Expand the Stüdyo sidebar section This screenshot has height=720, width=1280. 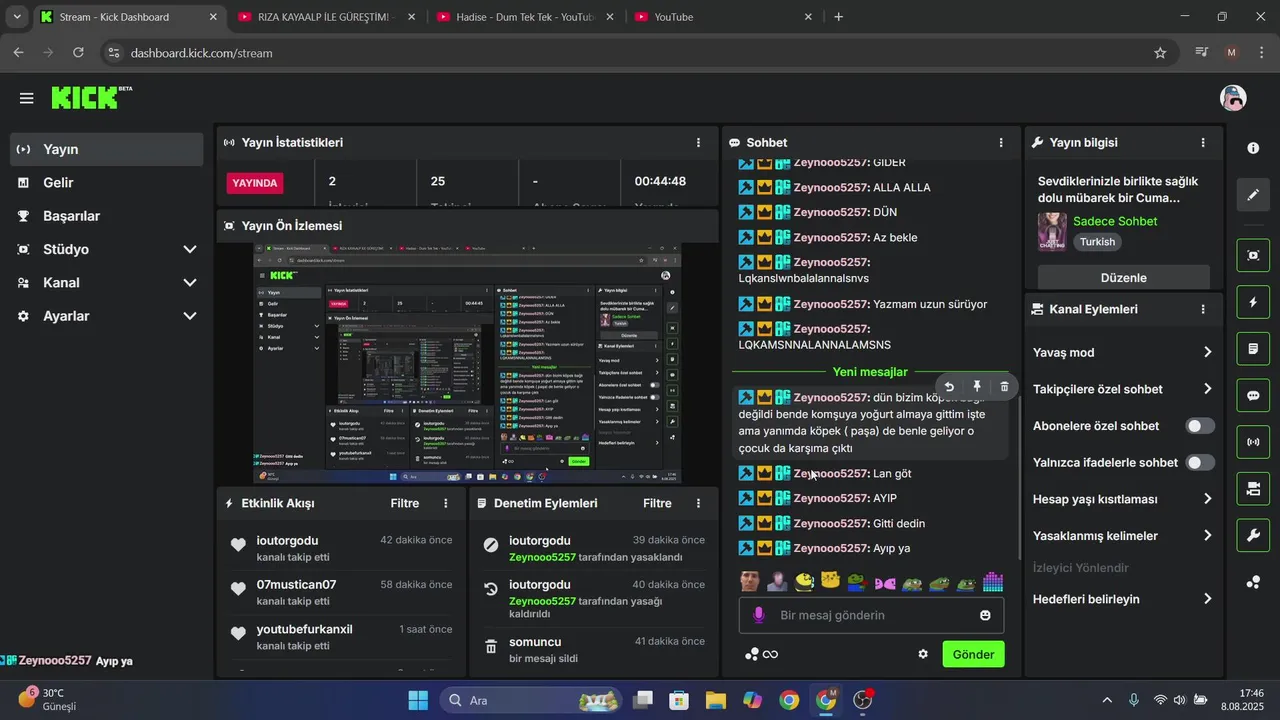[107, 249]
